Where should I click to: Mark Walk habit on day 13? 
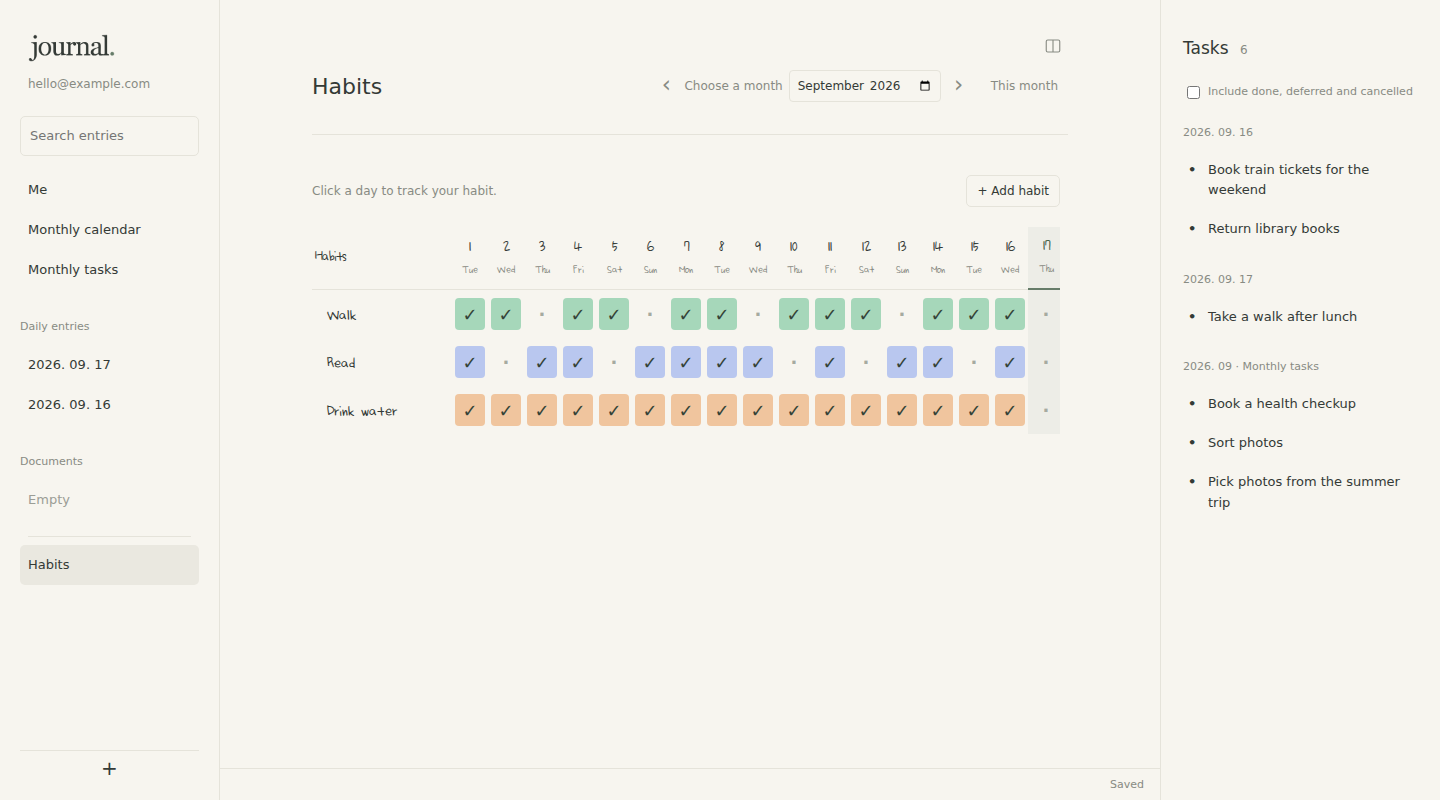[902, 314]
